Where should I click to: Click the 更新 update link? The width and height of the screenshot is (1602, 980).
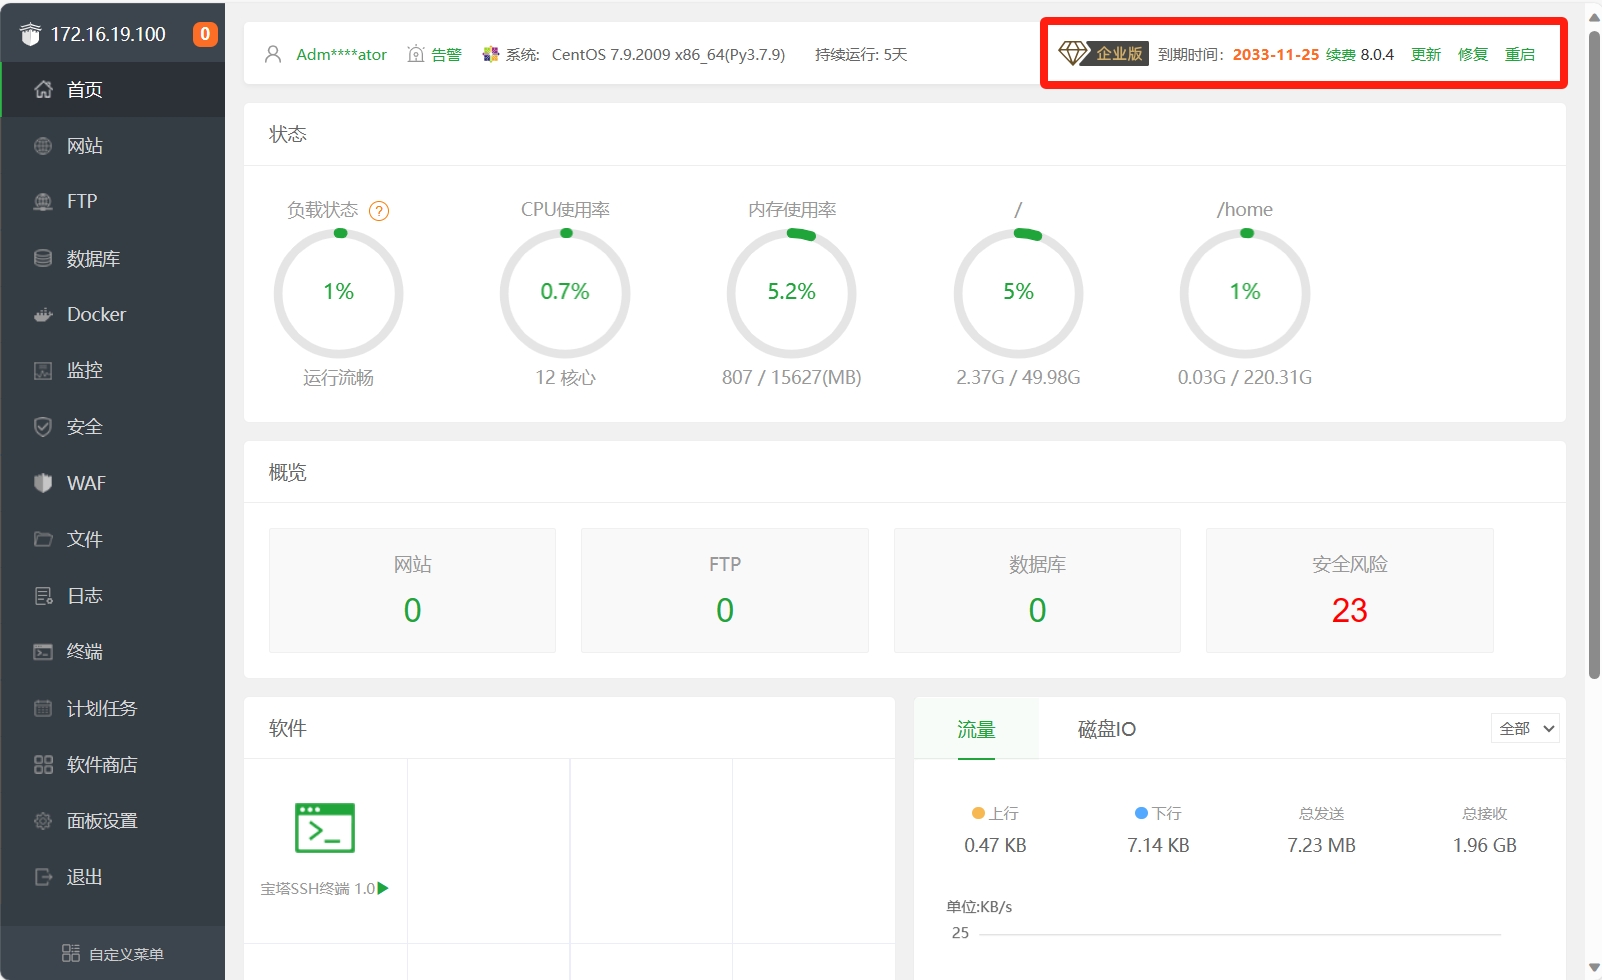tap(1425, 54)
